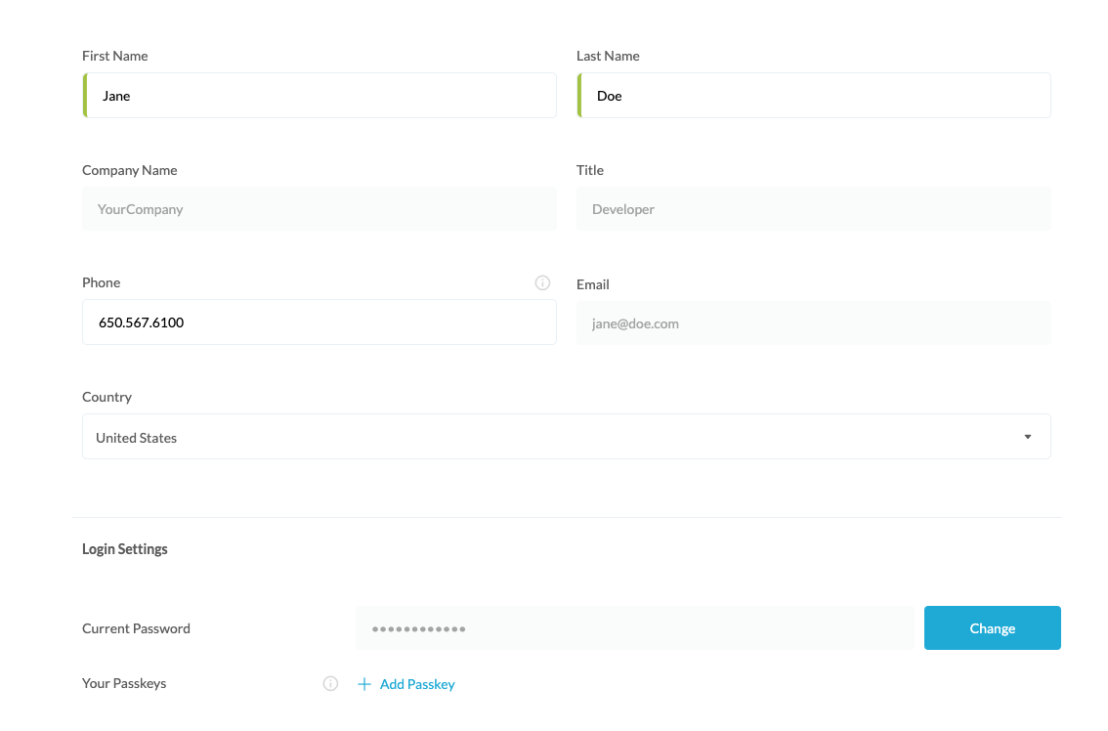Click the Email label above jane@doe.com
This screenshot has width=1108, height=731.
592,284
